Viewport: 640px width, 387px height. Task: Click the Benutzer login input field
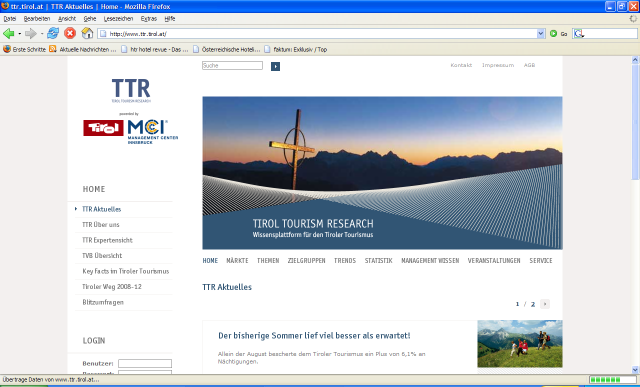(x=145, y=363)
